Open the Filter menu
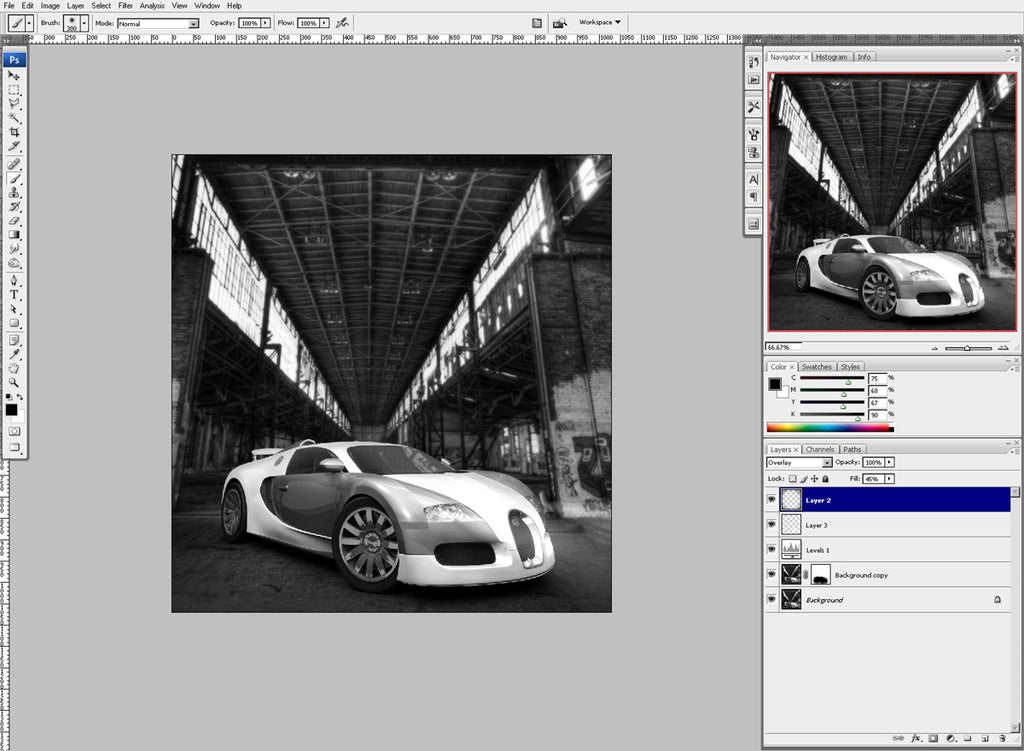Screen dimensions: 1024x751 click(124, 5)
